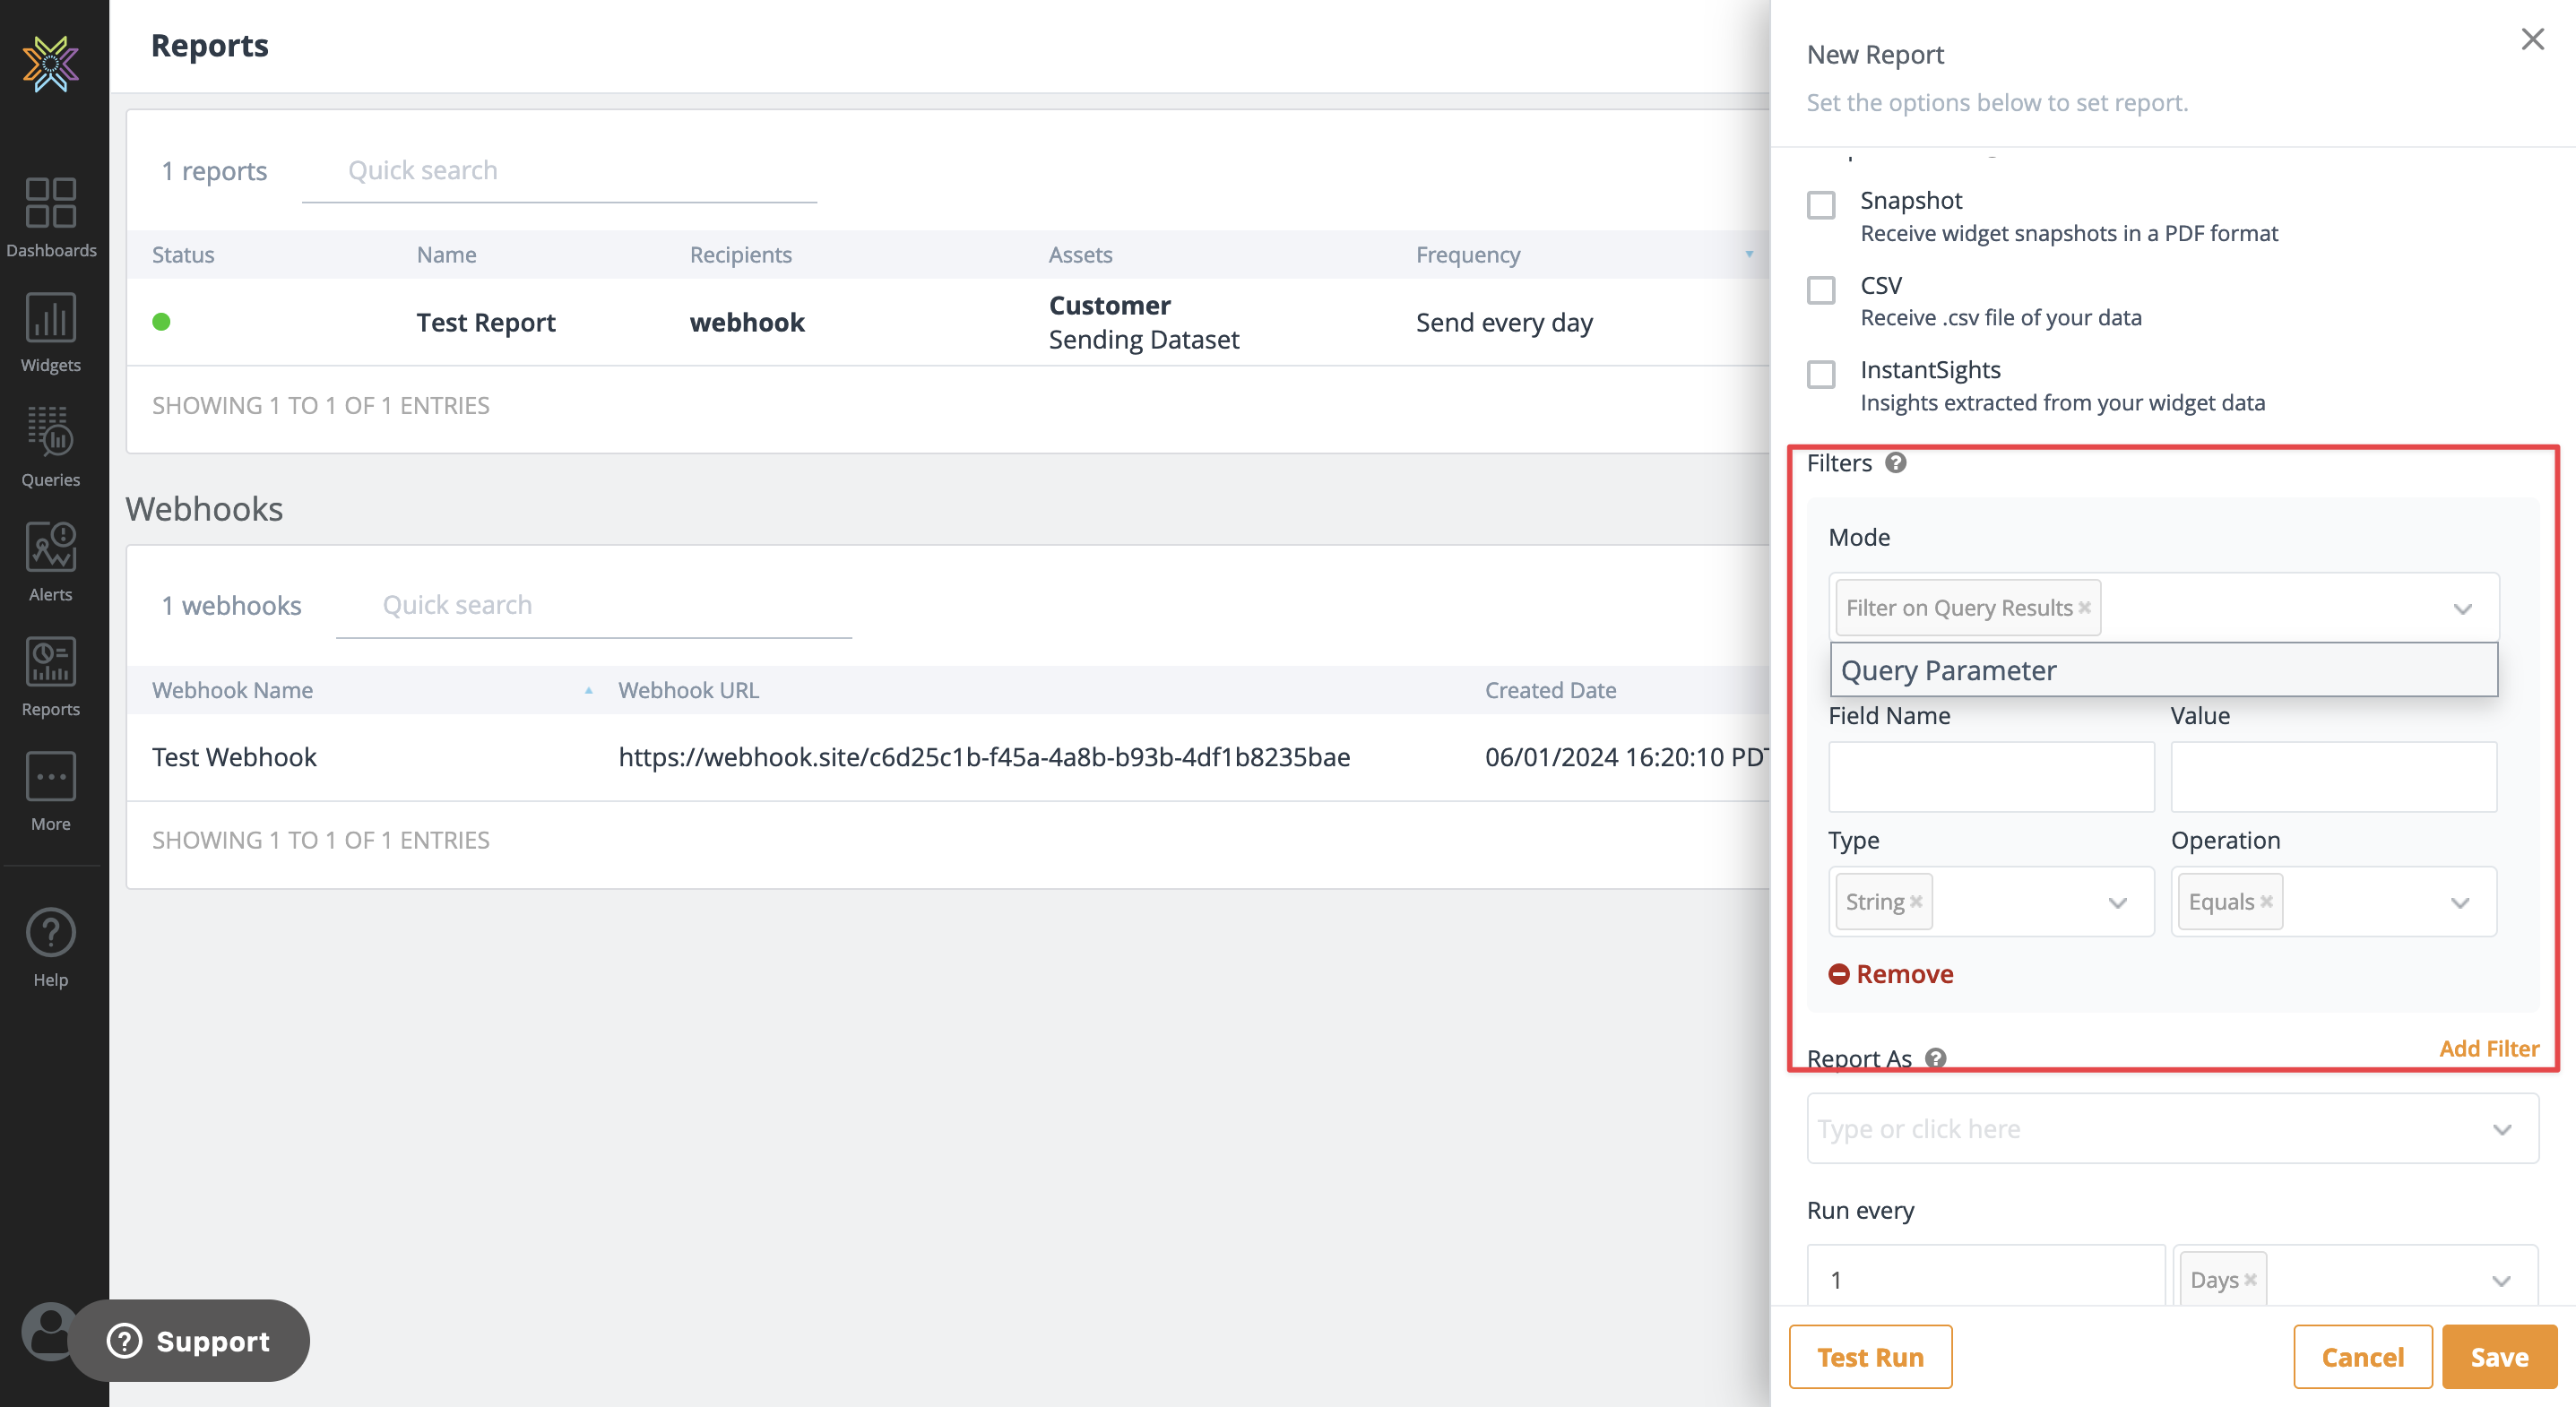Click the Report As help icon

[x=1936, y=1058]
